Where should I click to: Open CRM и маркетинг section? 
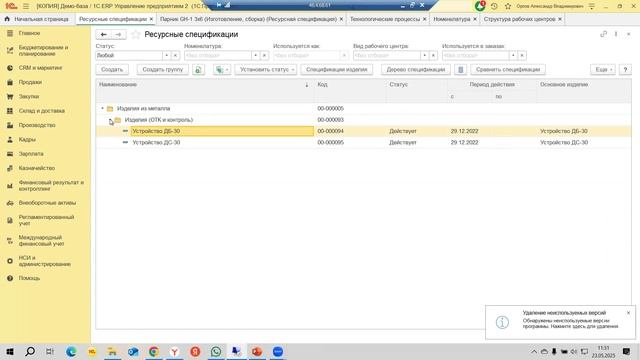[x=40, y=68]
